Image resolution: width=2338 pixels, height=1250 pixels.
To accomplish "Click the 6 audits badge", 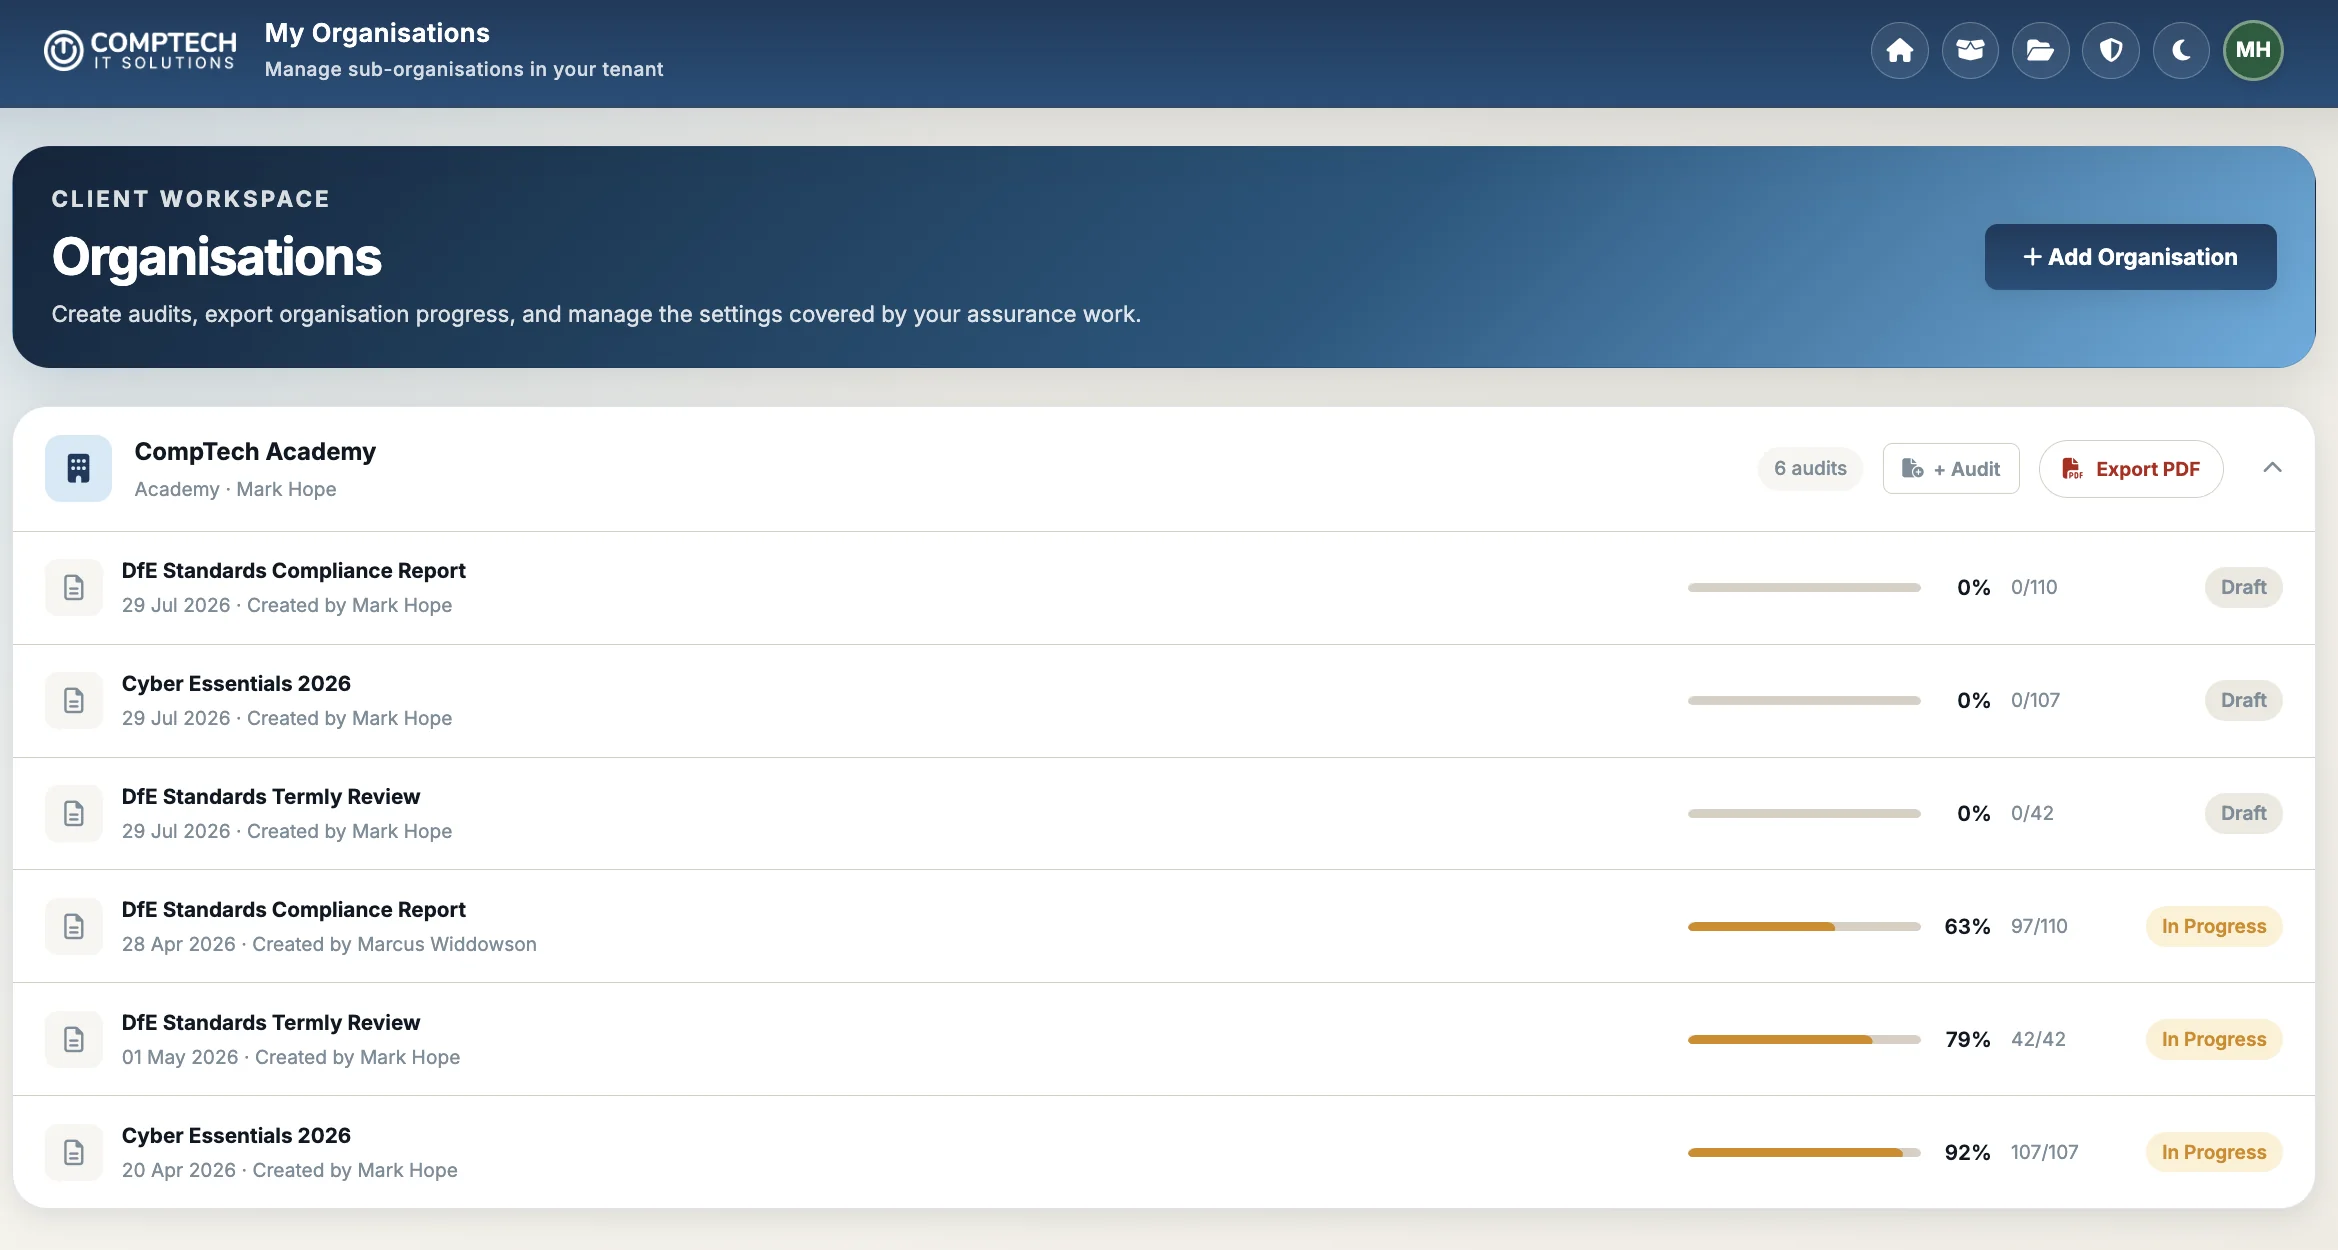I will click(x=1810, y=468).
